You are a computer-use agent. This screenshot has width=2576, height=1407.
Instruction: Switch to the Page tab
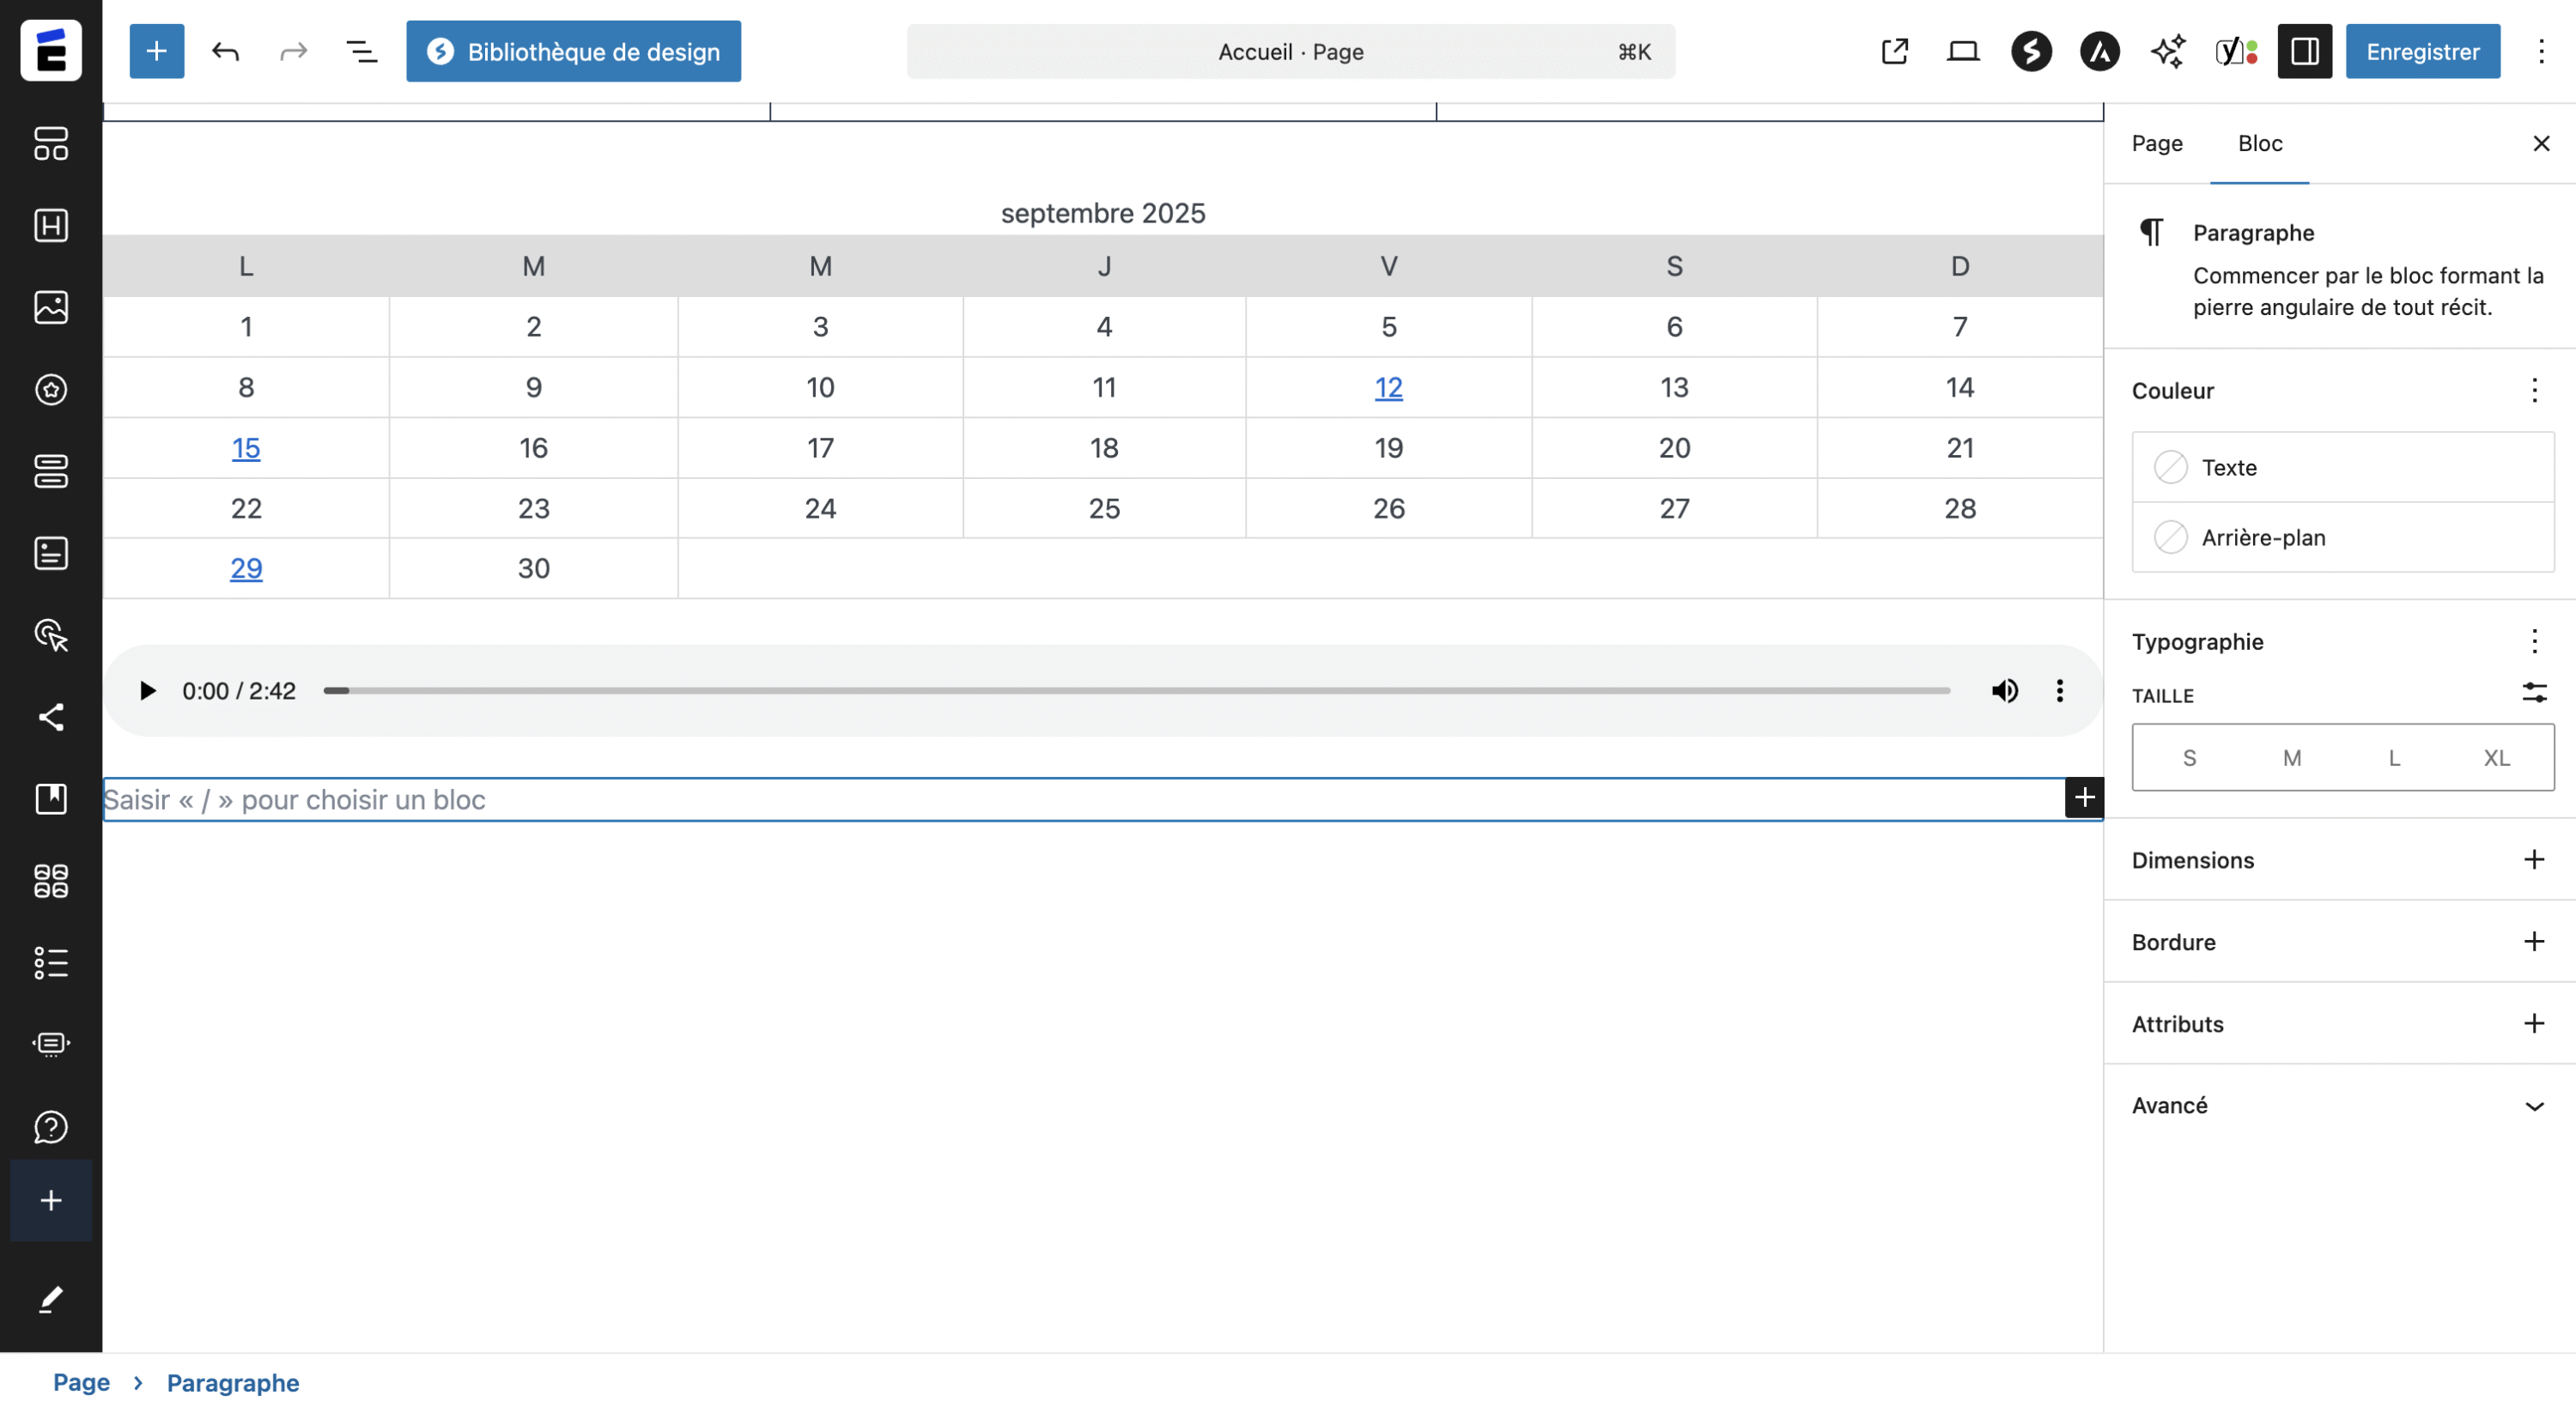click(2156, 143)
